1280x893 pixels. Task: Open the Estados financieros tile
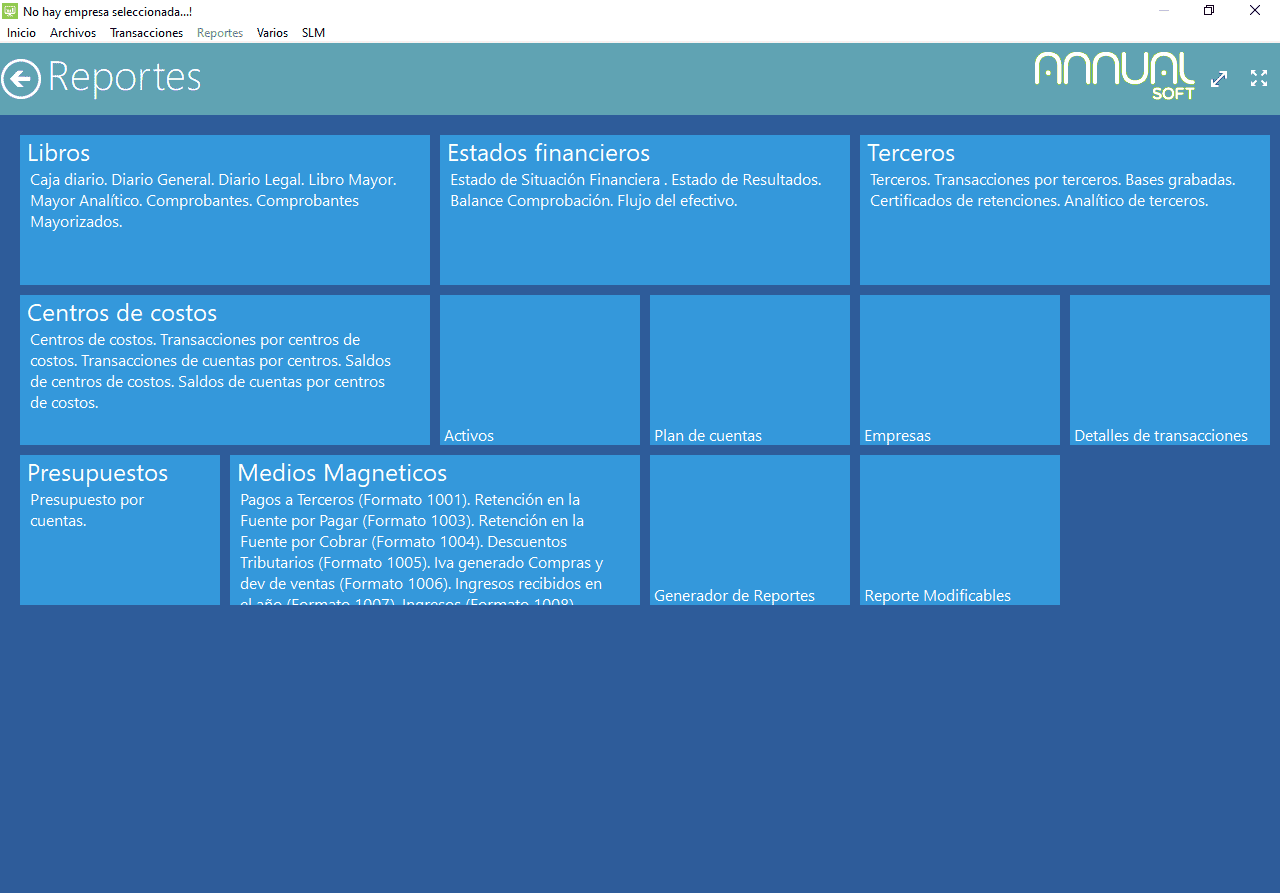tap(645, 210)
